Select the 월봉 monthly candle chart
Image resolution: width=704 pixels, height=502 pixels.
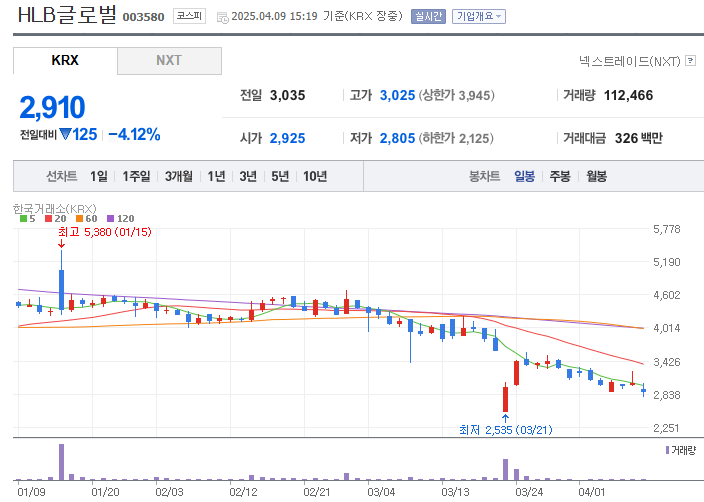click(x=596, y=176)
